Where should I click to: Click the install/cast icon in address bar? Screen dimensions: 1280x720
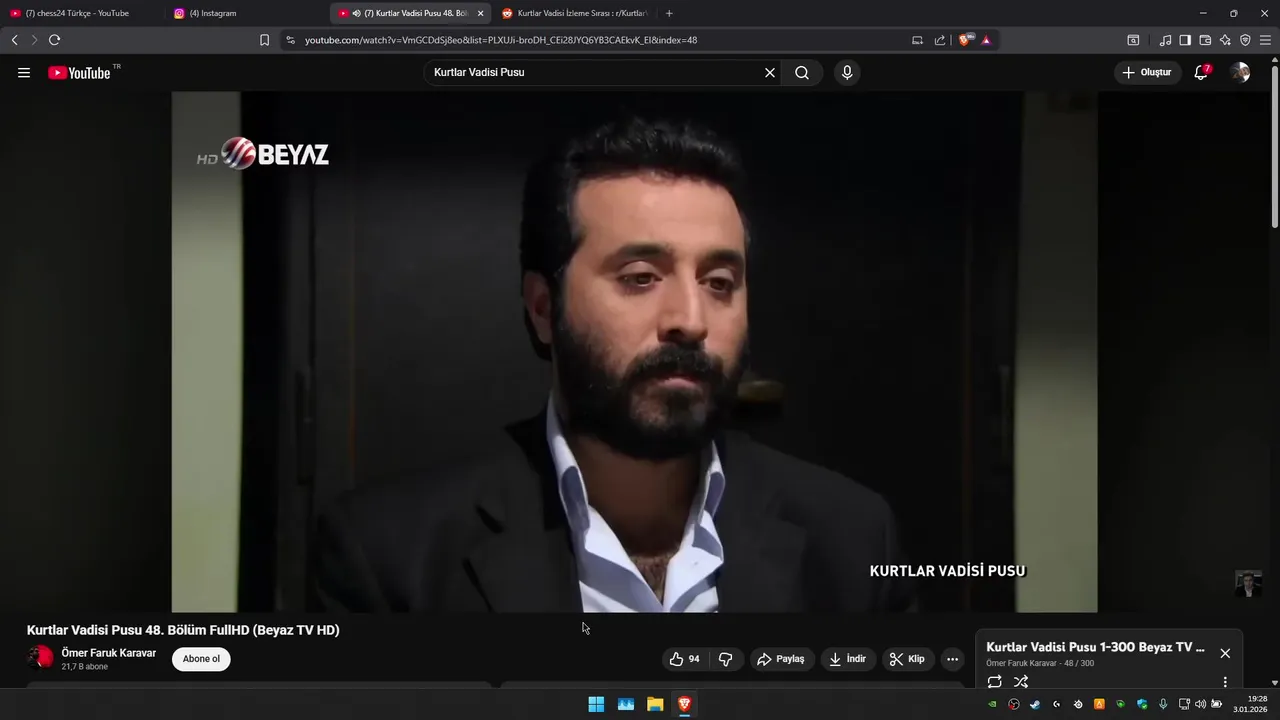click(917, 40)
